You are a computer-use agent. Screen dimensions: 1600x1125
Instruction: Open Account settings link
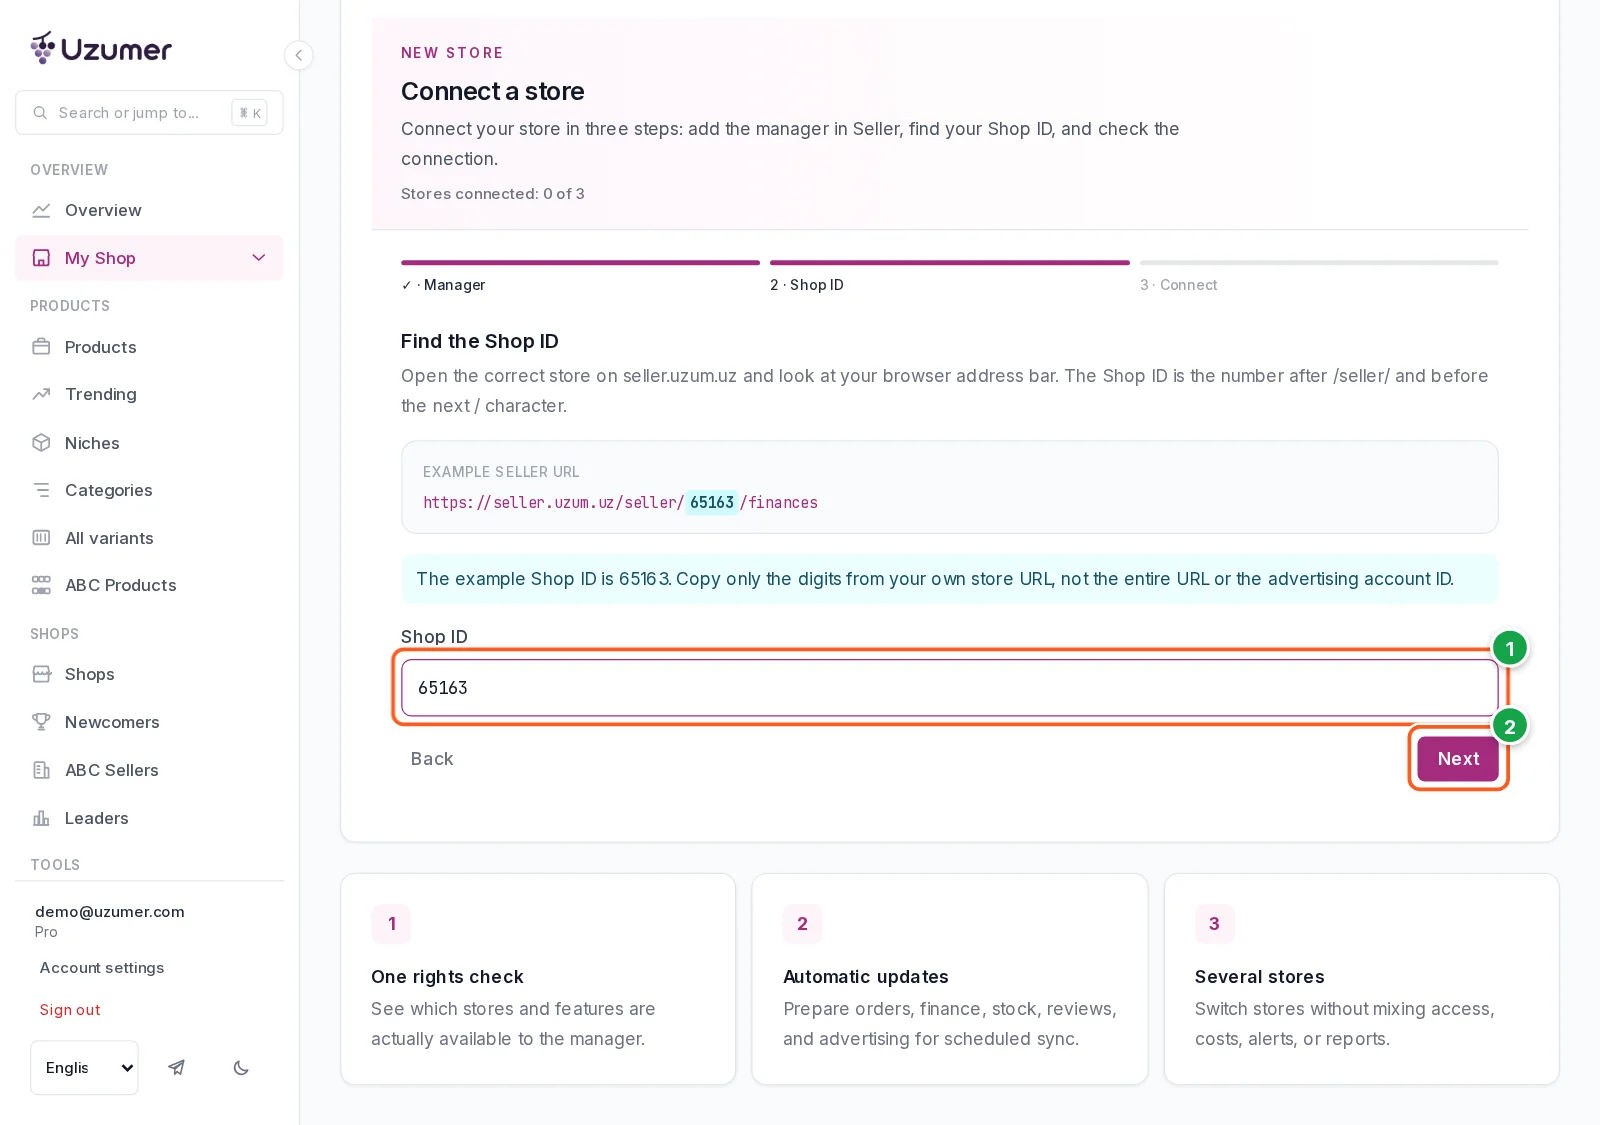click(102, 968)
